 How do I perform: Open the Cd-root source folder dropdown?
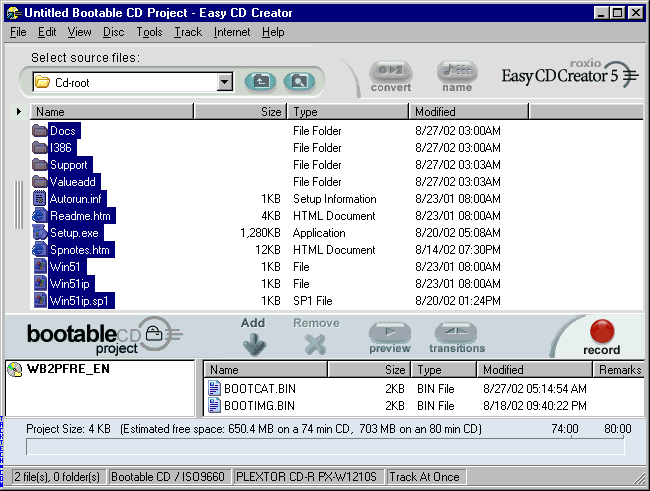224,82
